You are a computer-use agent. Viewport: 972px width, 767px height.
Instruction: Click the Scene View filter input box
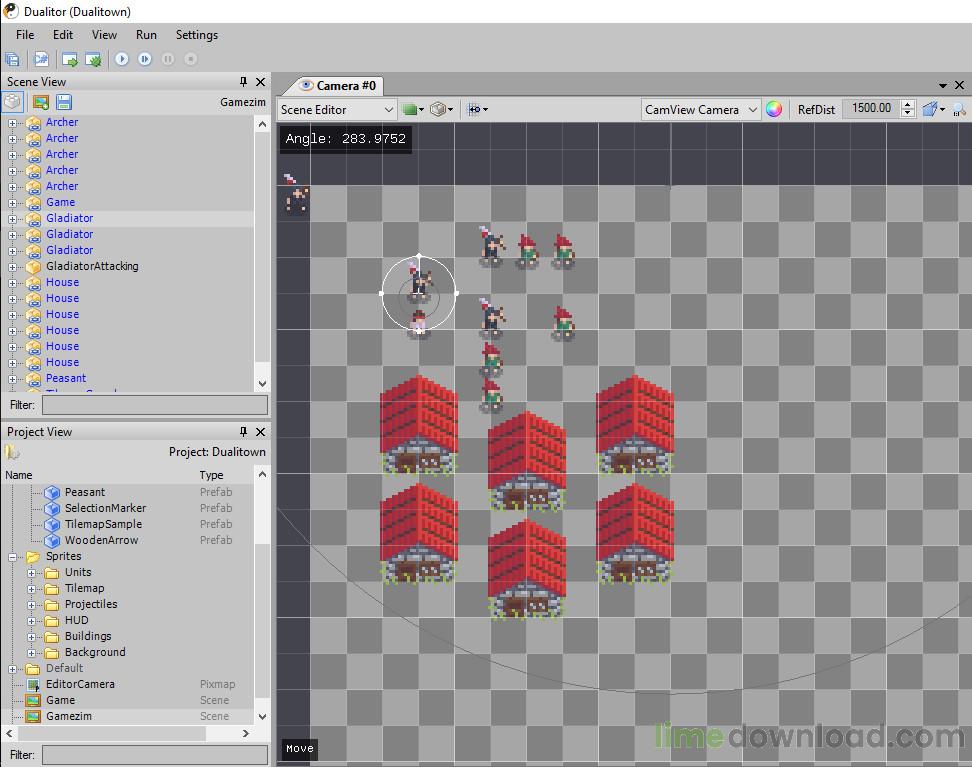pos(154,405)
